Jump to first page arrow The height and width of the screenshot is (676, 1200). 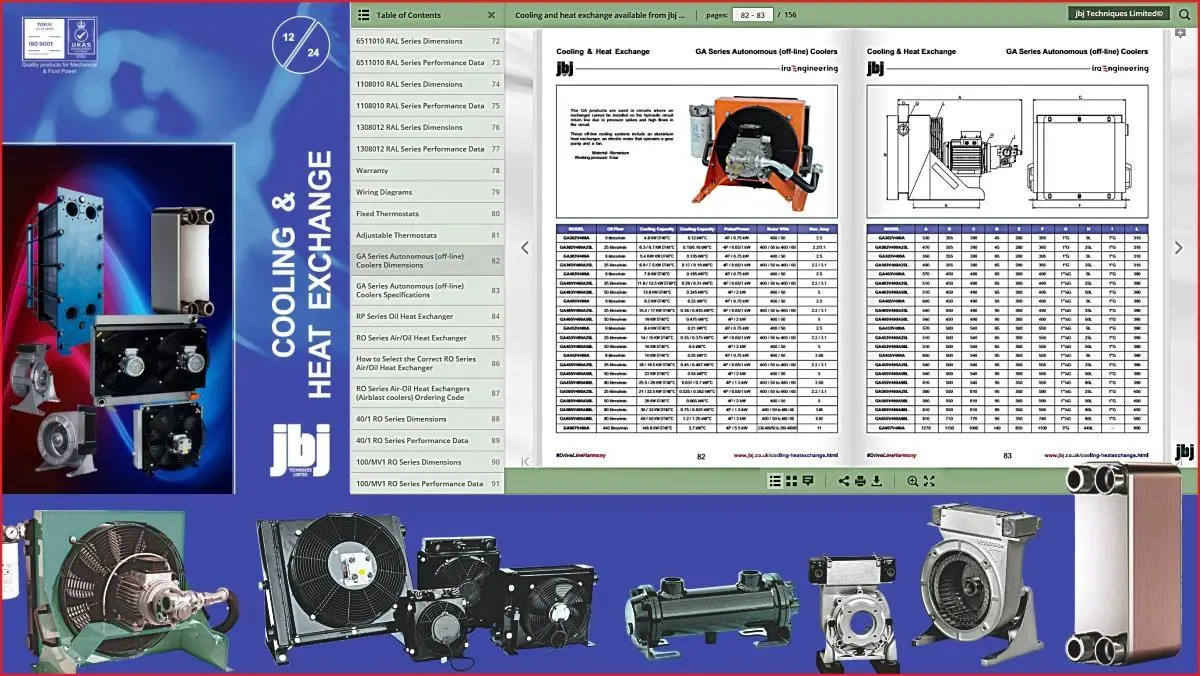click(525, 461)
